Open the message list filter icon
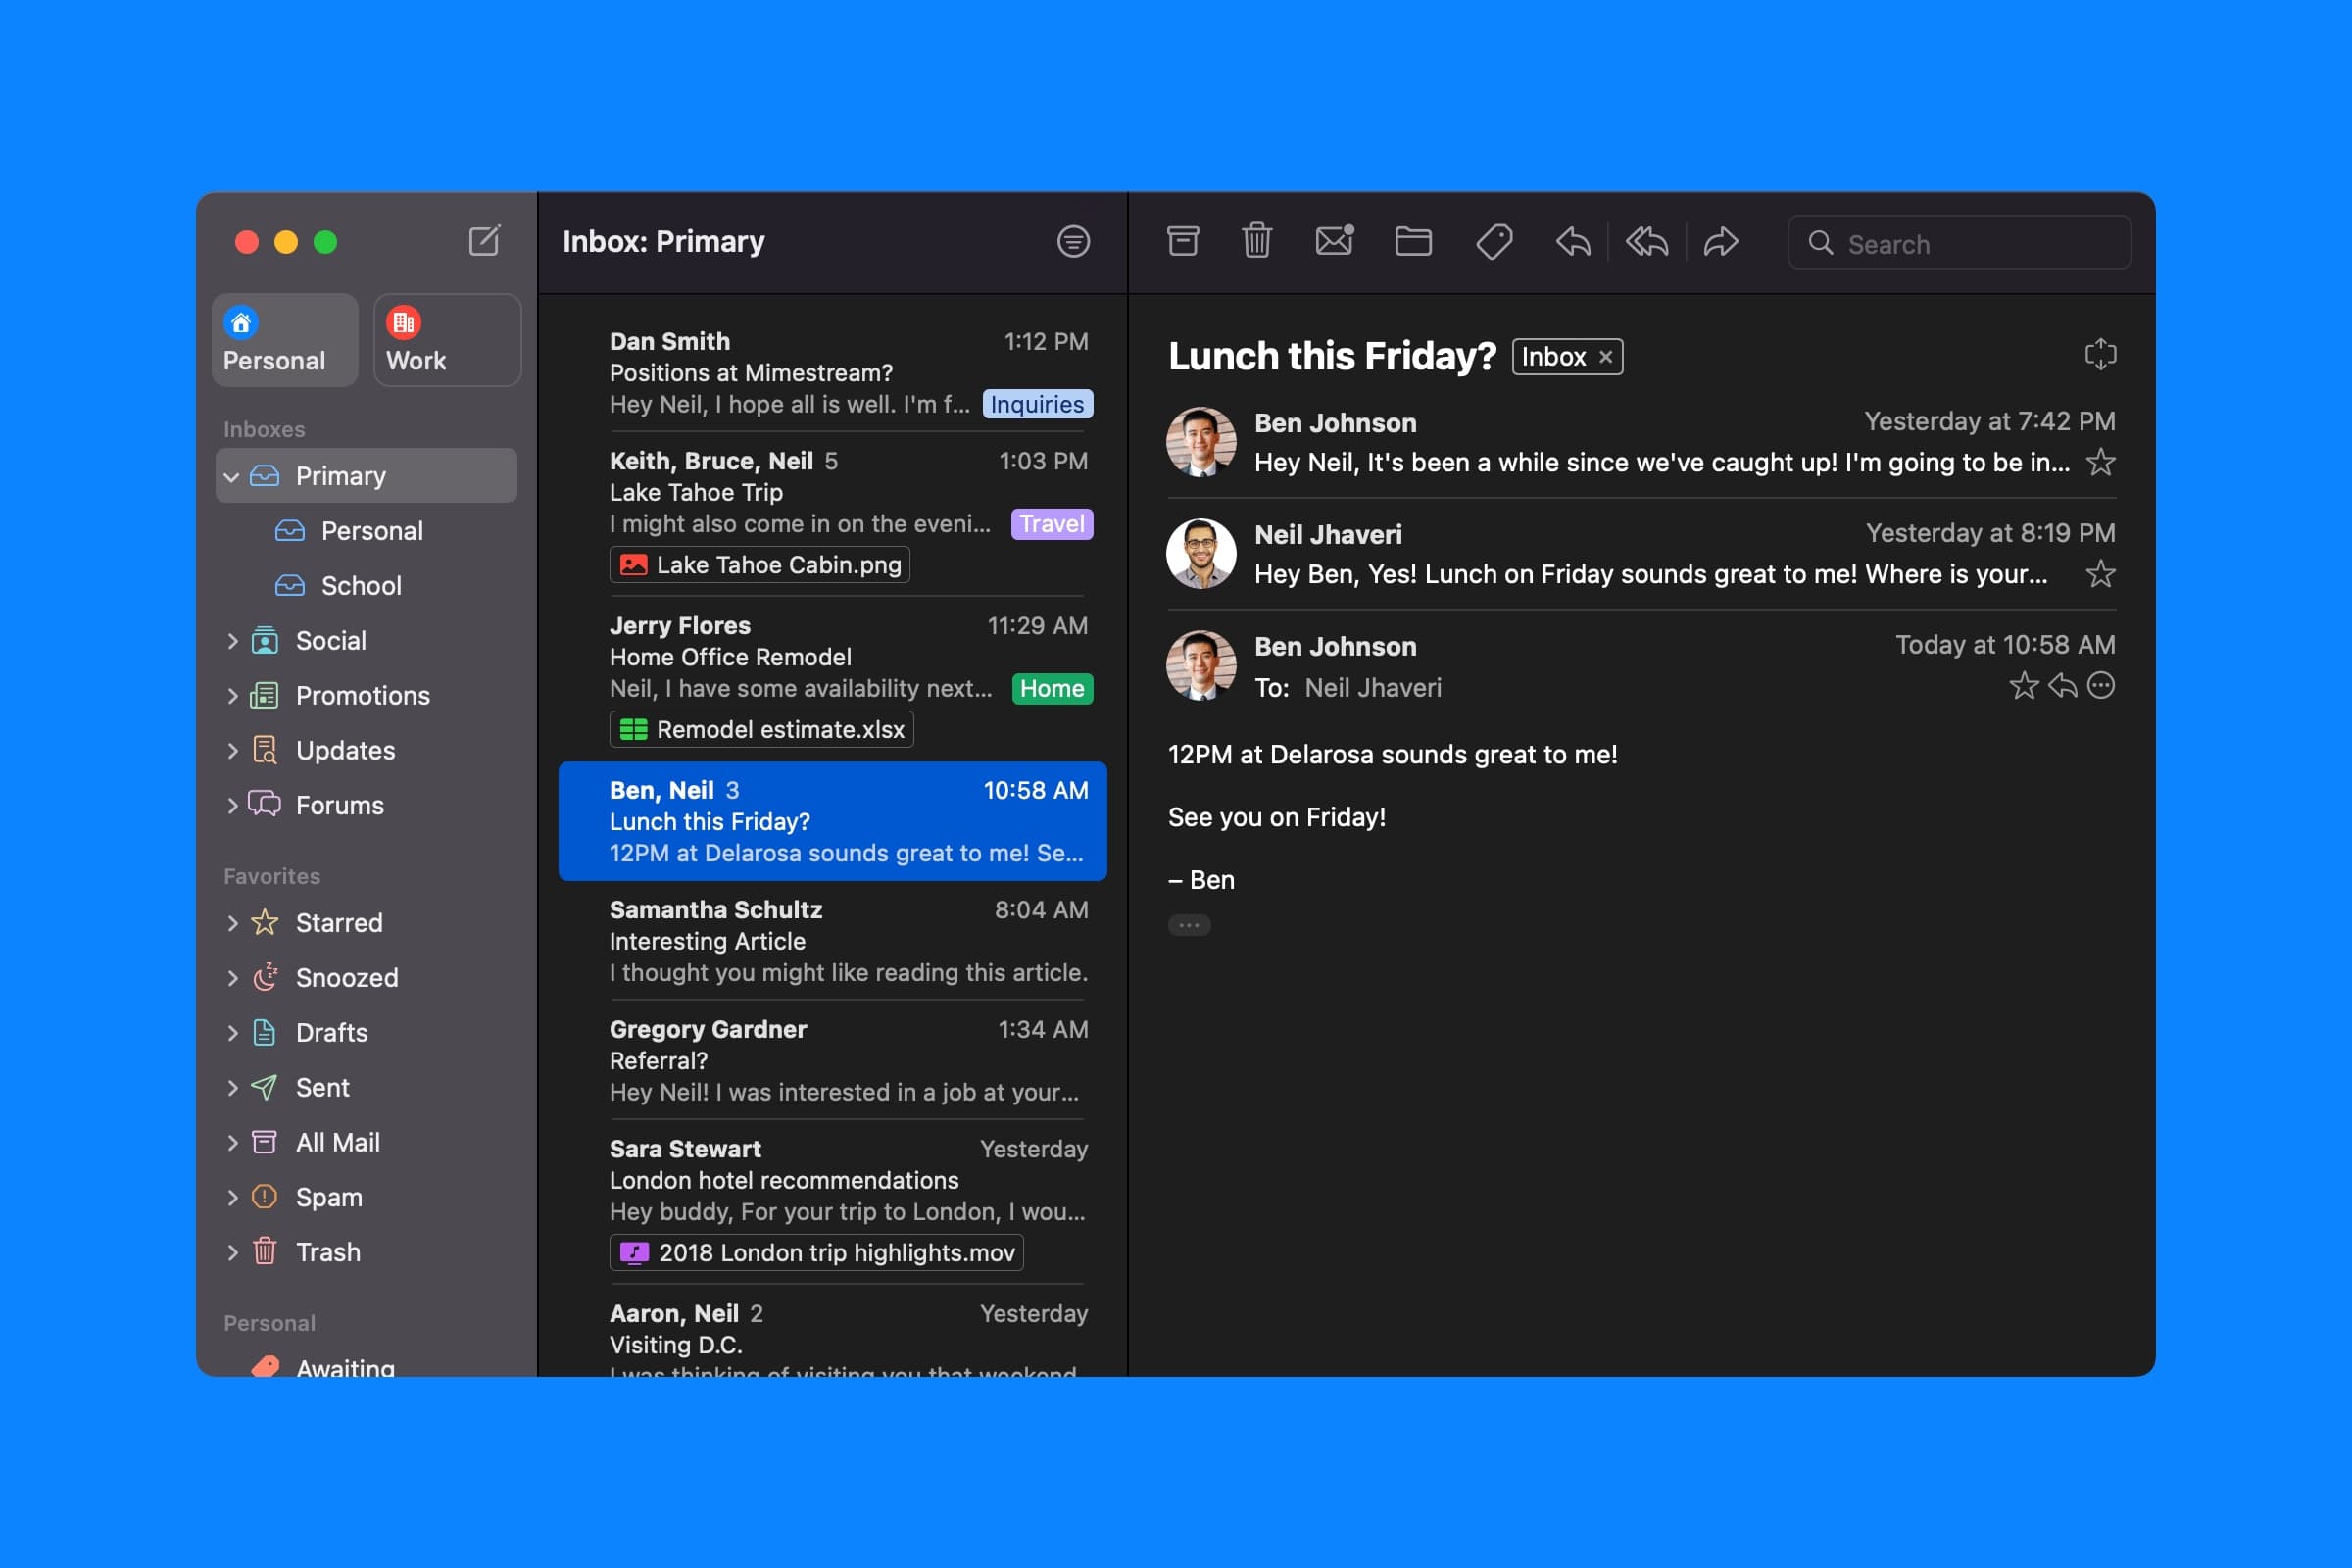The width and height of the screenshot is (2352, 1568). (1073, 241)
